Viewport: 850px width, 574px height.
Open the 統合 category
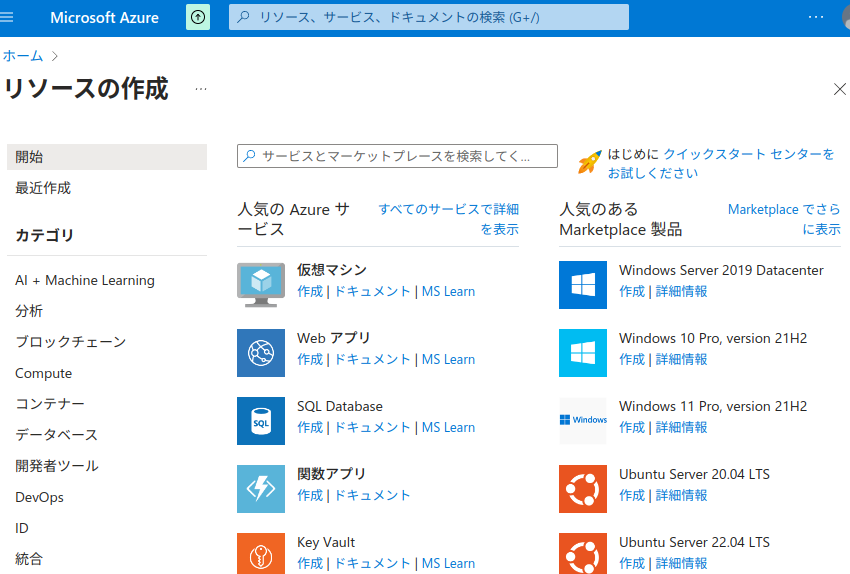click(x=29, y=559)
